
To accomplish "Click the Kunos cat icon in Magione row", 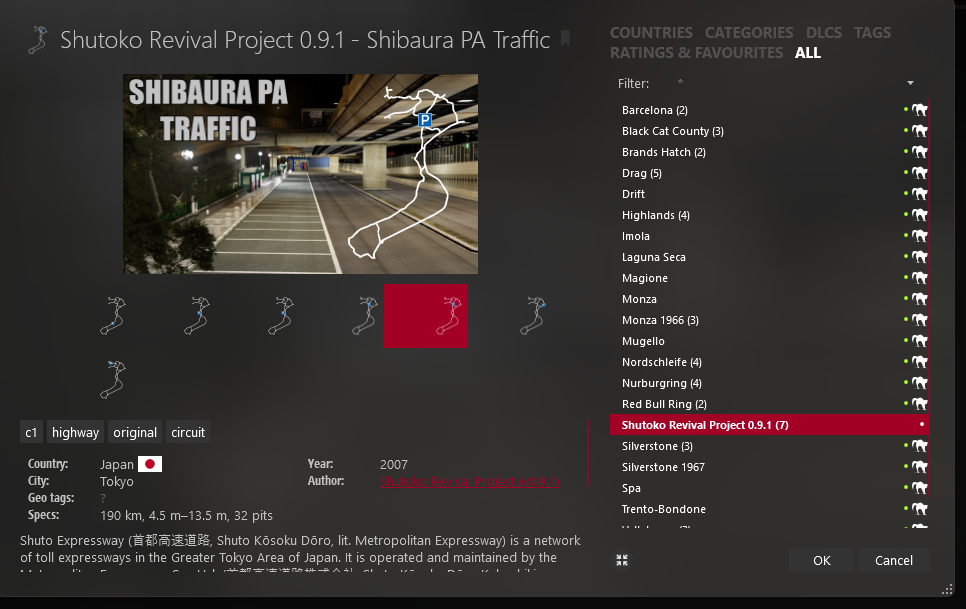I will (x=920, y=278).
